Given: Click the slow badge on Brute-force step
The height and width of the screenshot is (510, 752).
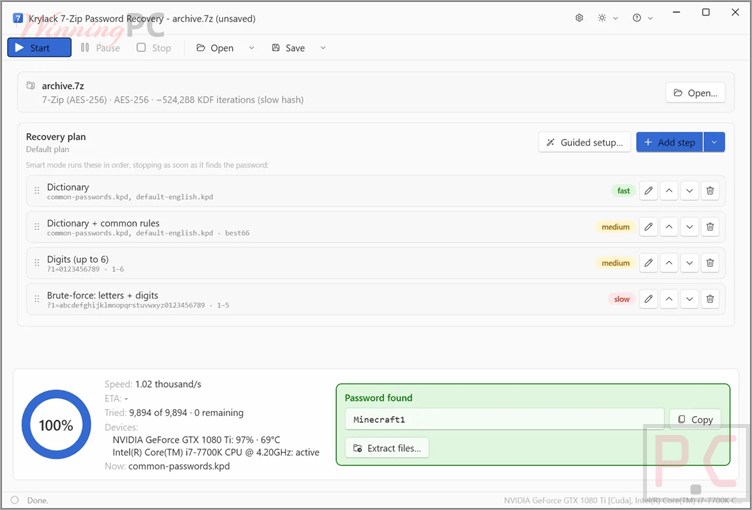Looking at the screenshot, I should [x=622, y=299].
